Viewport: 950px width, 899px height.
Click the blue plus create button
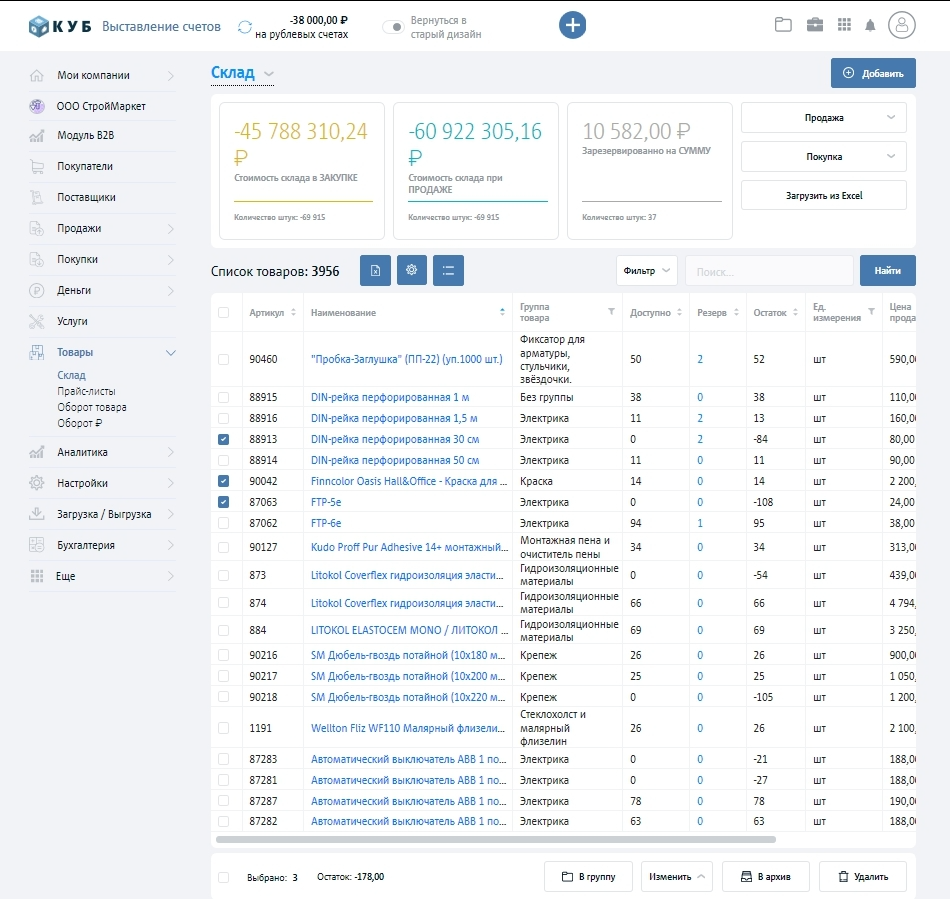click(572, 26)
